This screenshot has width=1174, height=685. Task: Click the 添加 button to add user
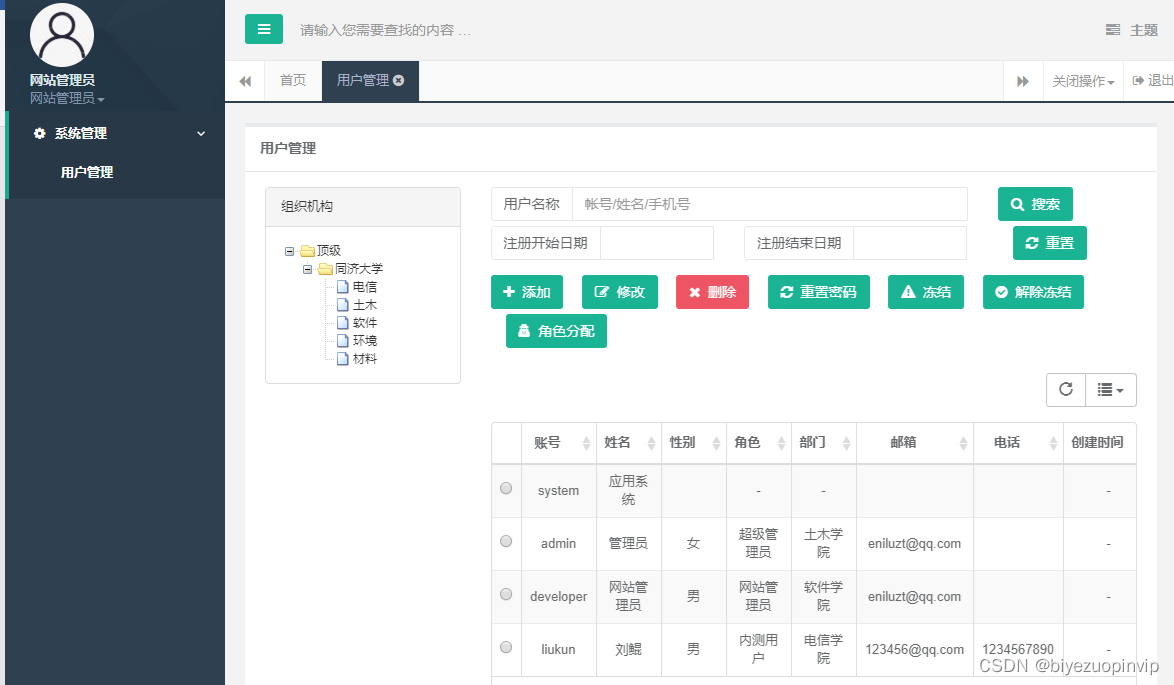coord(527,292)
